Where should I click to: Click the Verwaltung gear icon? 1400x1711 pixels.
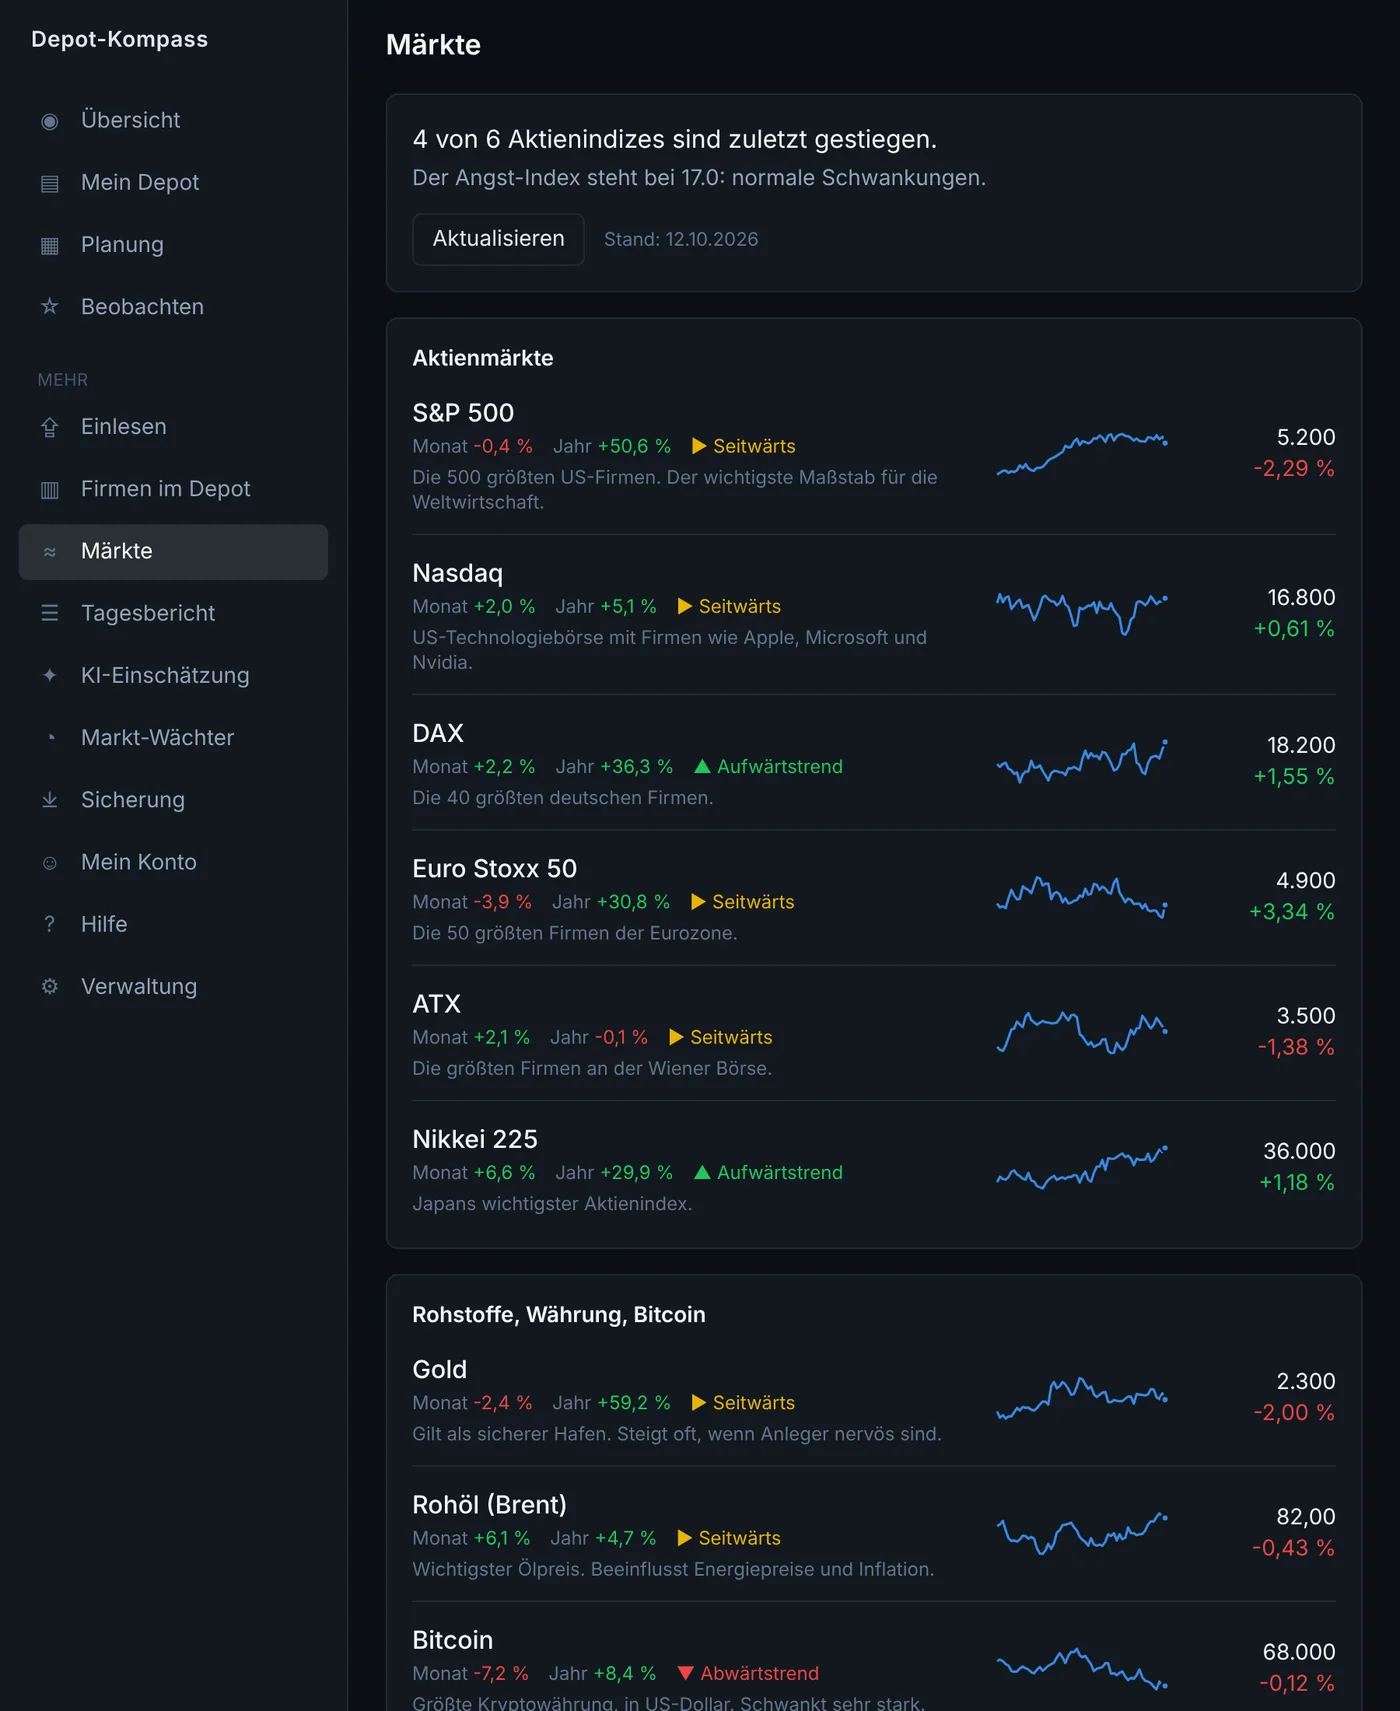pos(50,987)
